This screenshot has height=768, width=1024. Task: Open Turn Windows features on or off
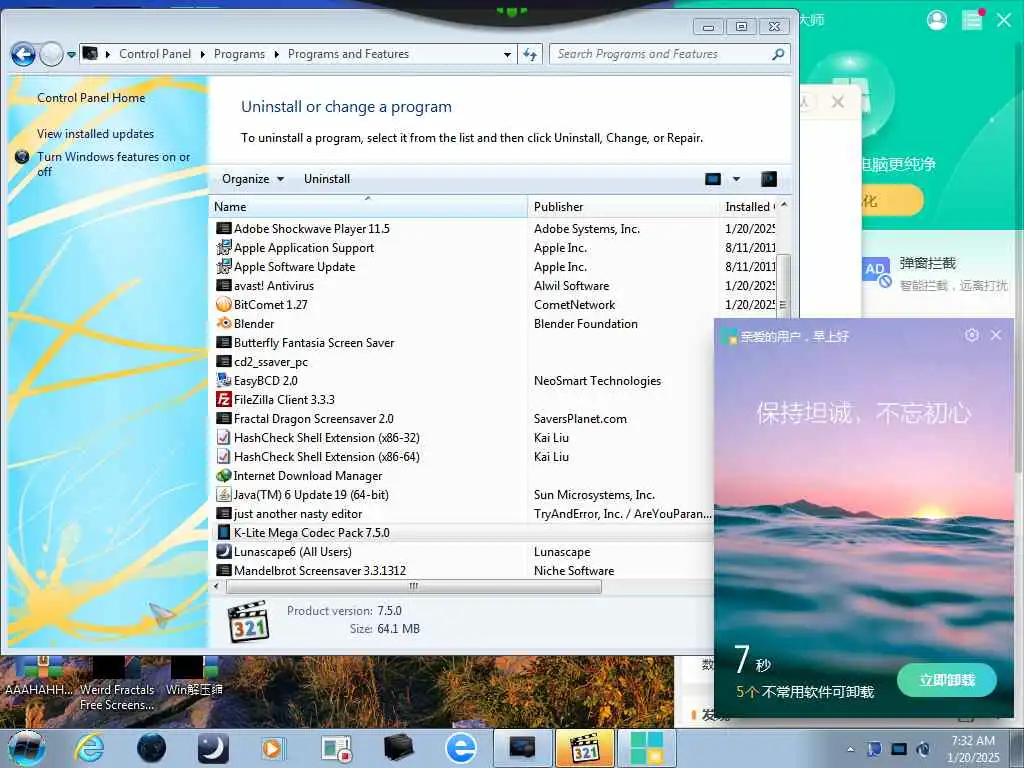pos(114,164)
